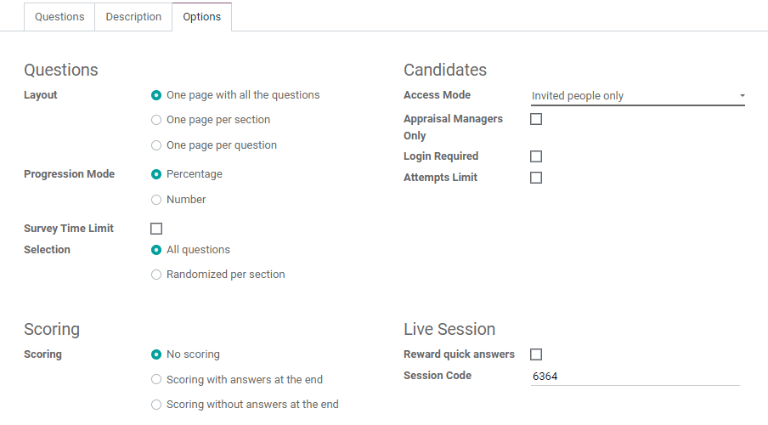Select One page with all the questions

156,95
